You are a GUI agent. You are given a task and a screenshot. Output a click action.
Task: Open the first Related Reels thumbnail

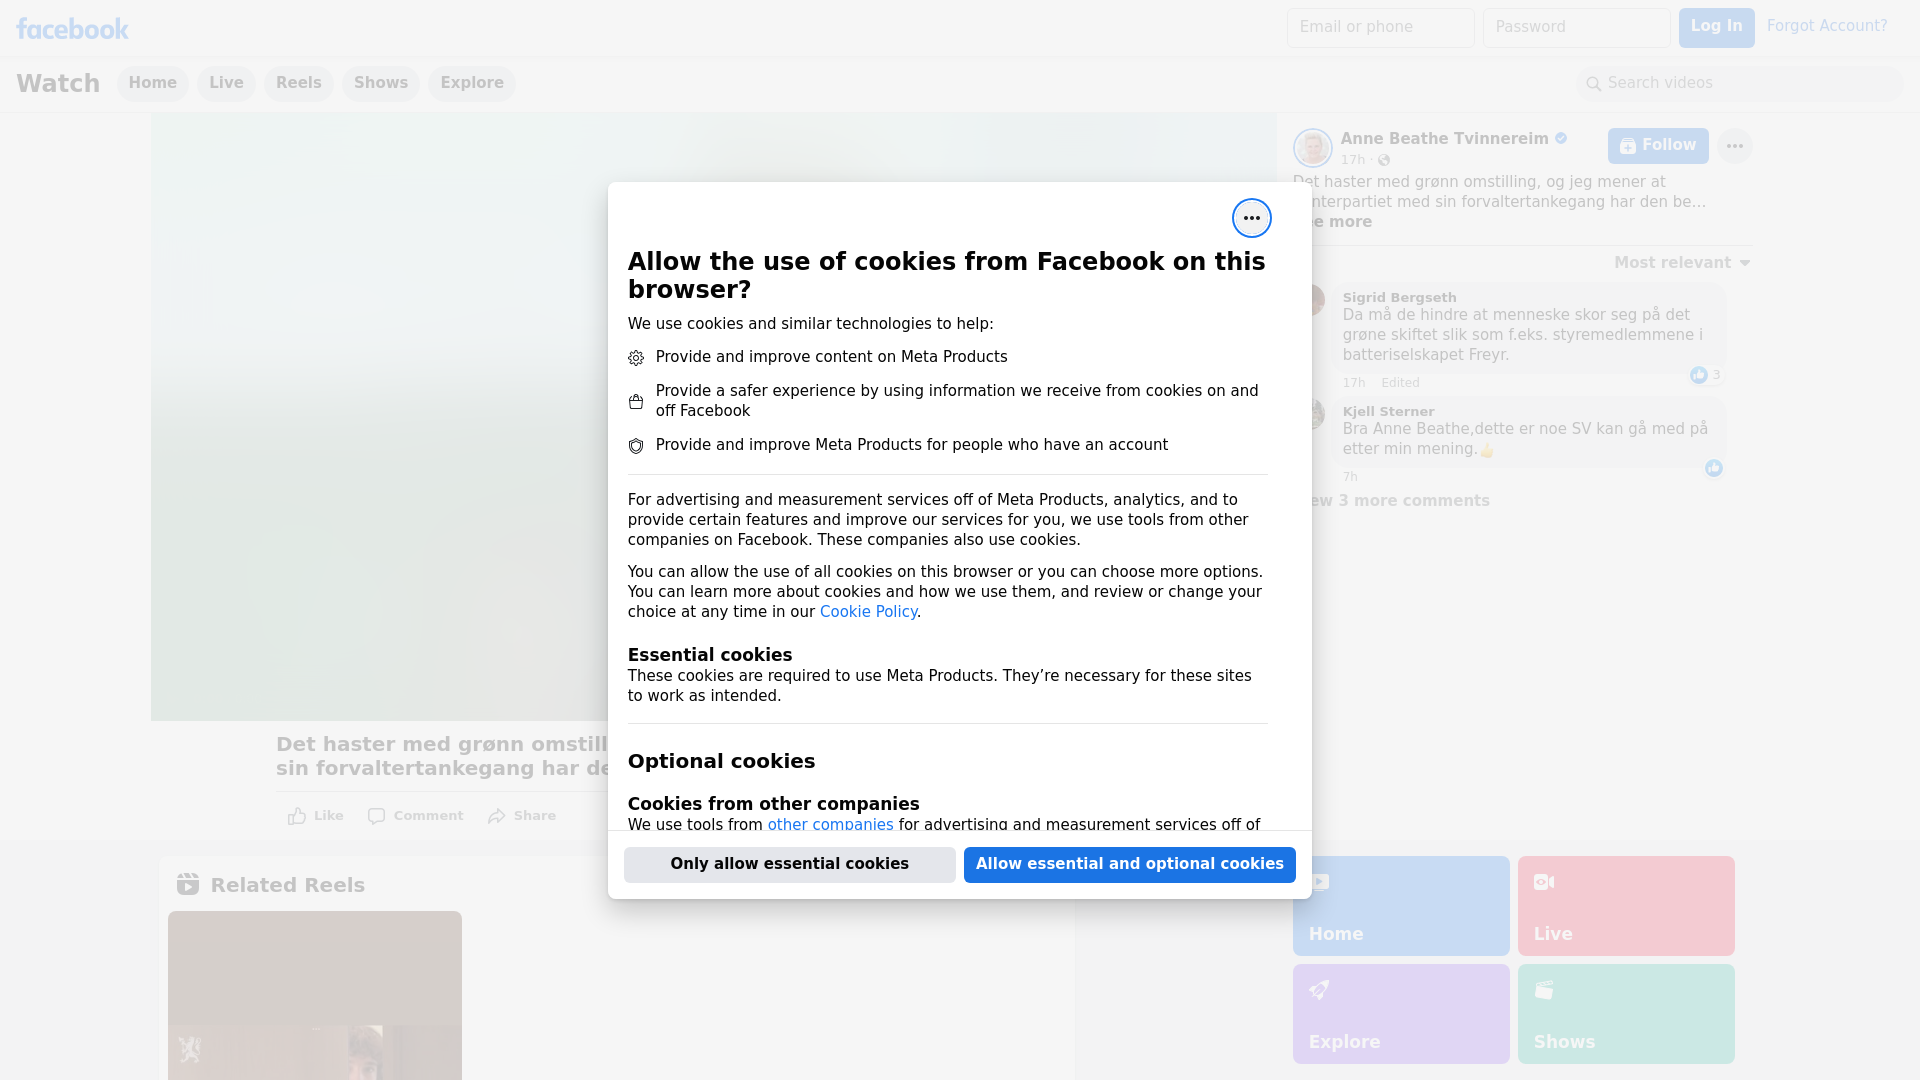[x=315, y=995]
